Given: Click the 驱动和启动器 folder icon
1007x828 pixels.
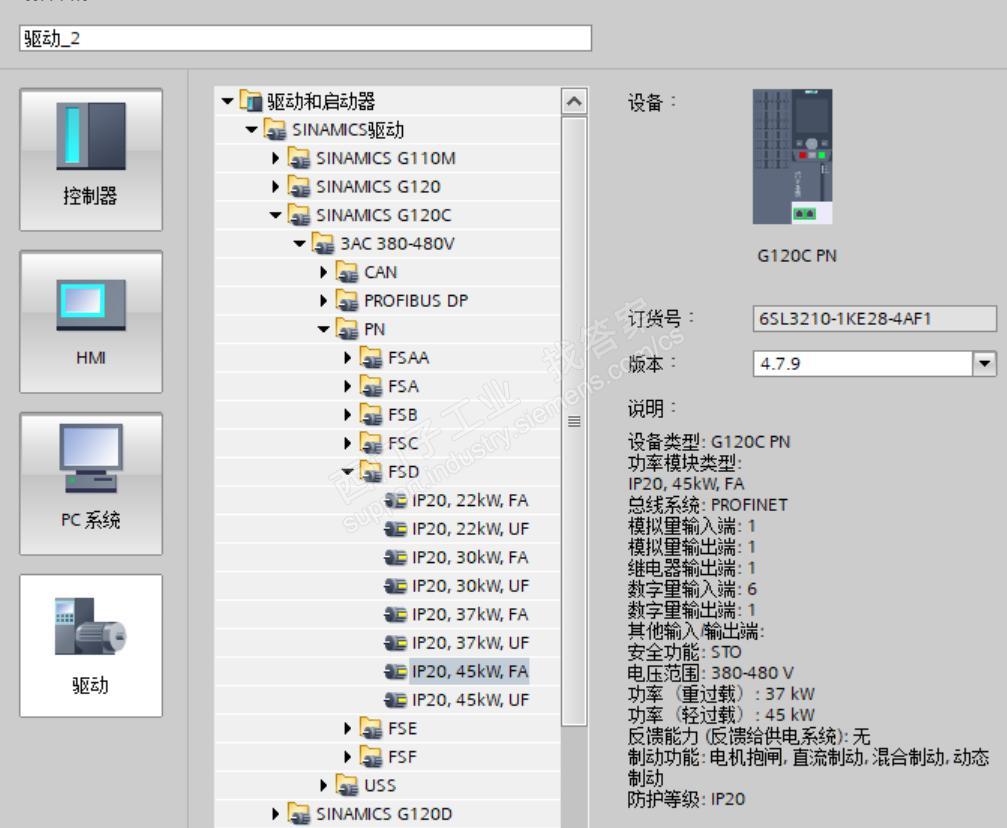Looking at the screenshot, I should tap(251, 101).
